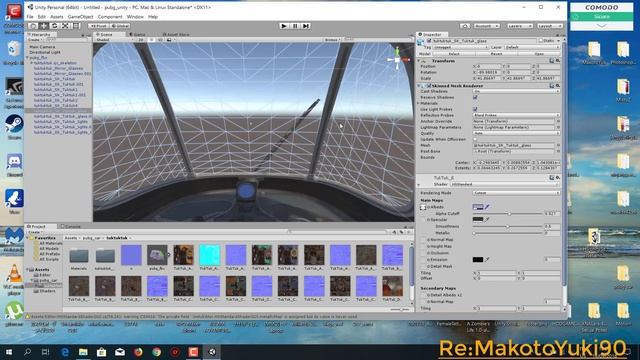The height and width of the screenshot is (360, 640).
Task: Toggle Pivot/Center handle mode button
Action: coord(98,26)
